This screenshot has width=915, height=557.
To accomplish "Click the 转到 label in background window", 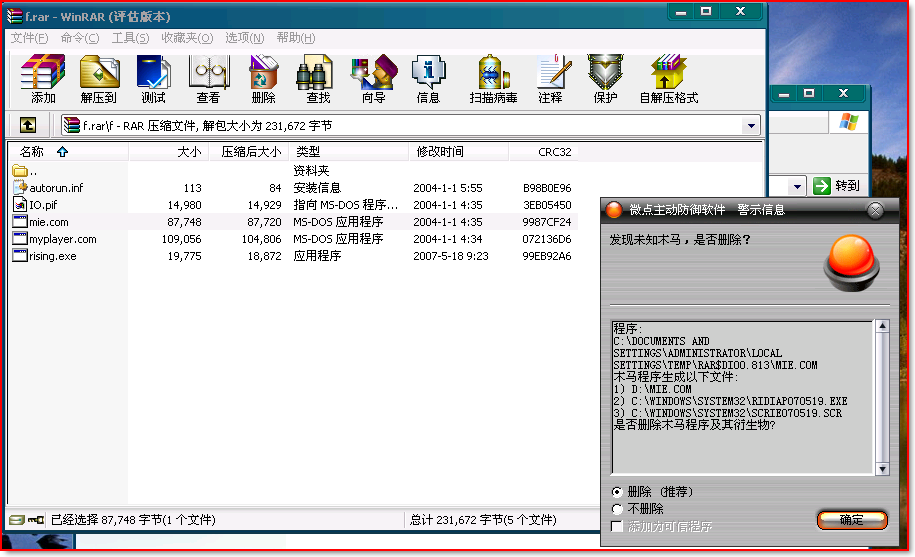I will pos(847,185).
